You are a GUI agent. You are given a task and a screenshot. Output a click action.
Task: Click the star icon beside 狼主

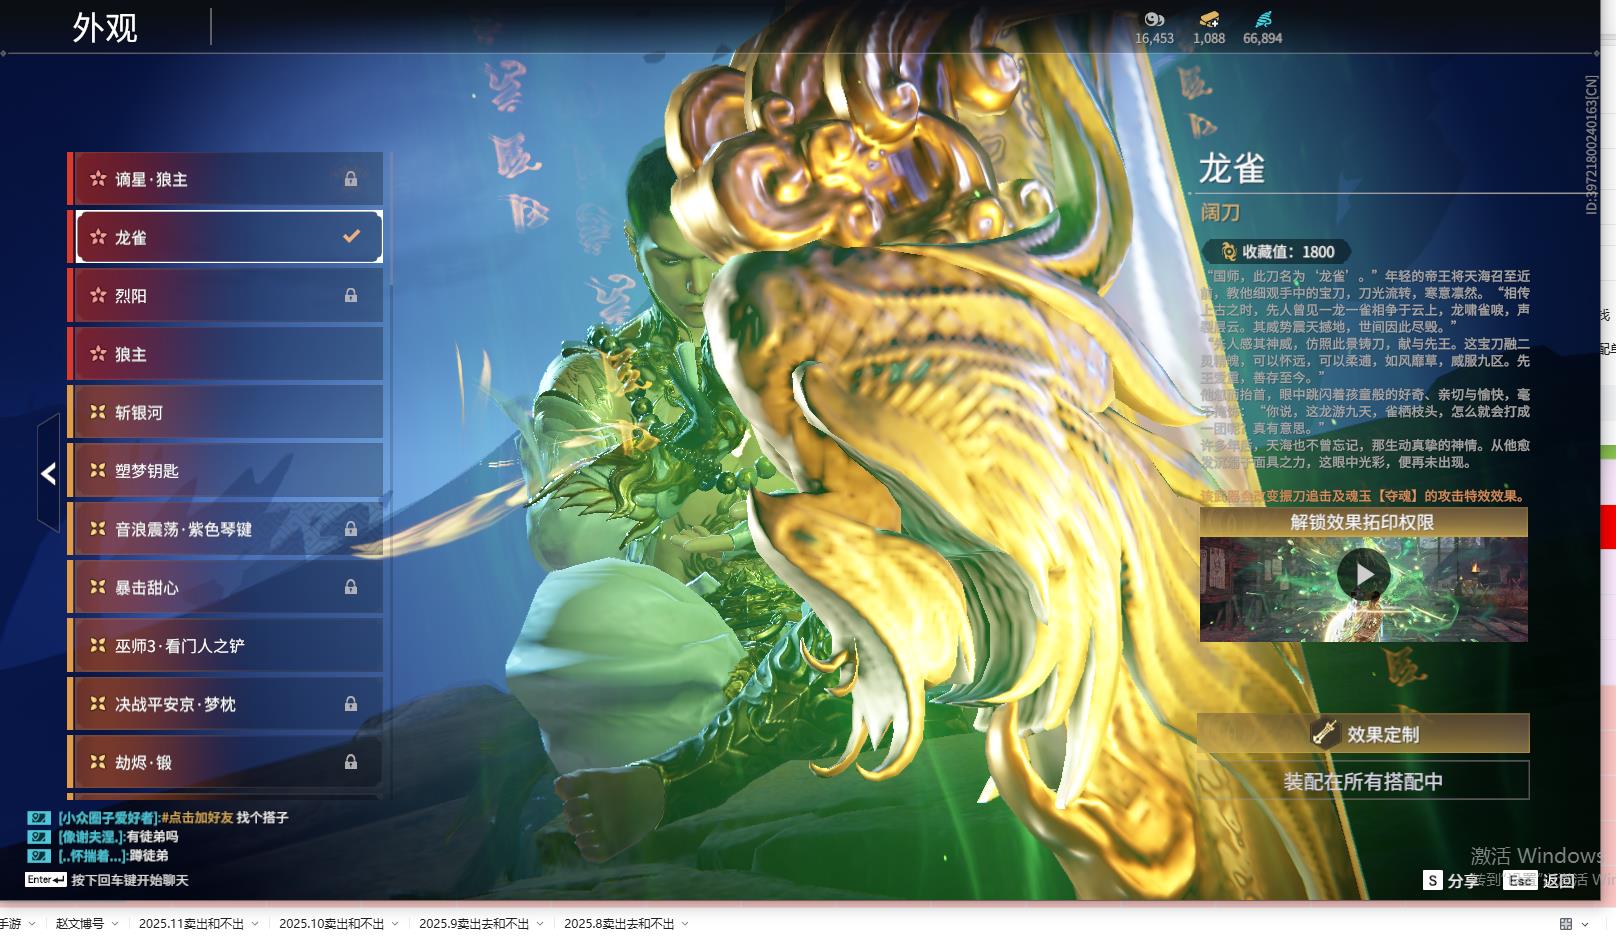coord(98,354)
